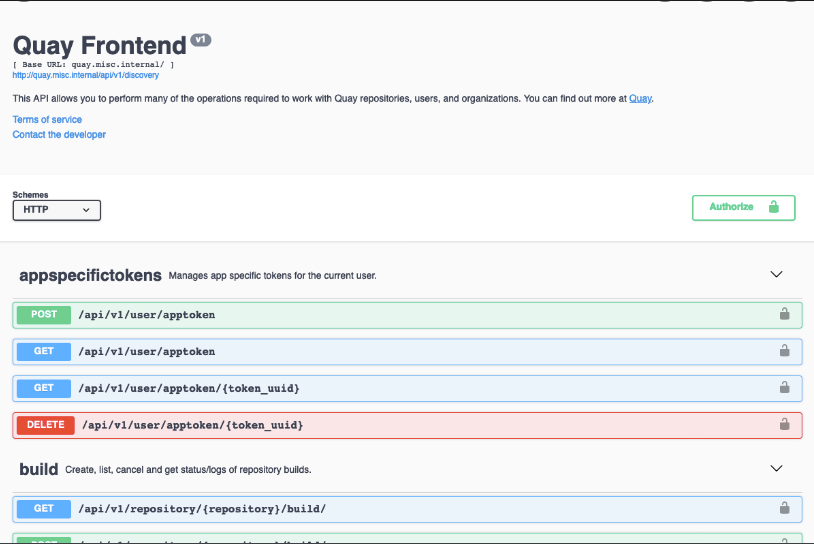Open the Terms of service link
This screenshot has height=544, width=814.
(47, 119)
